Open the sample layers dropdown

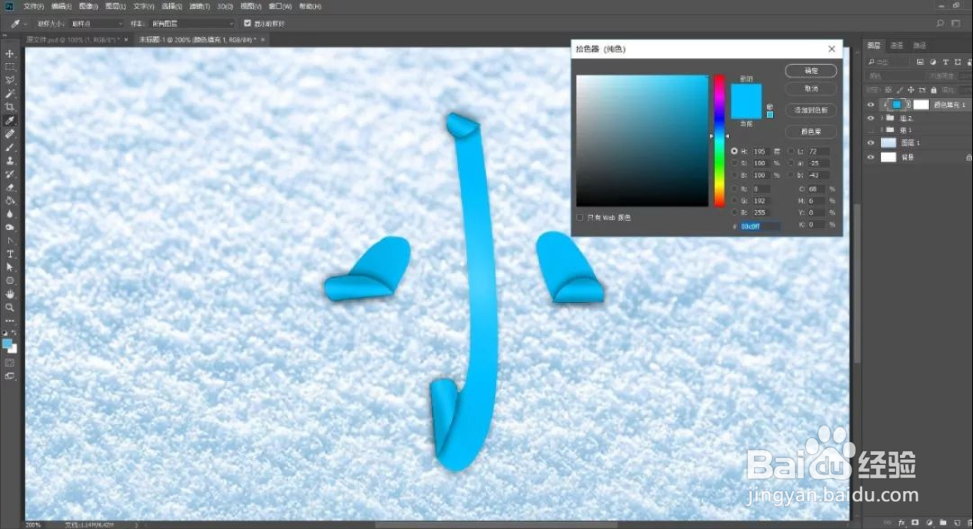pyautogui.click(x=192, y=24)
